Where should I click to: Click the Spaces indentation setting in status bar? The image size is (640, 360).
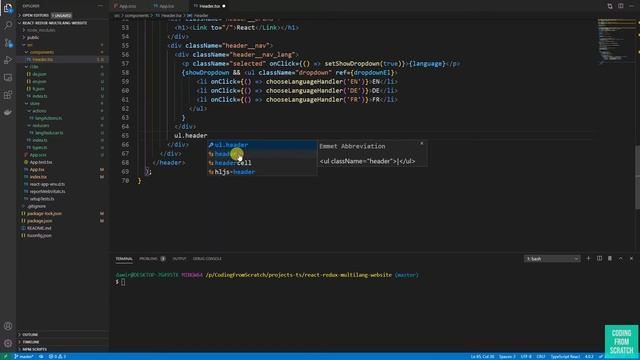click(507, 356)
